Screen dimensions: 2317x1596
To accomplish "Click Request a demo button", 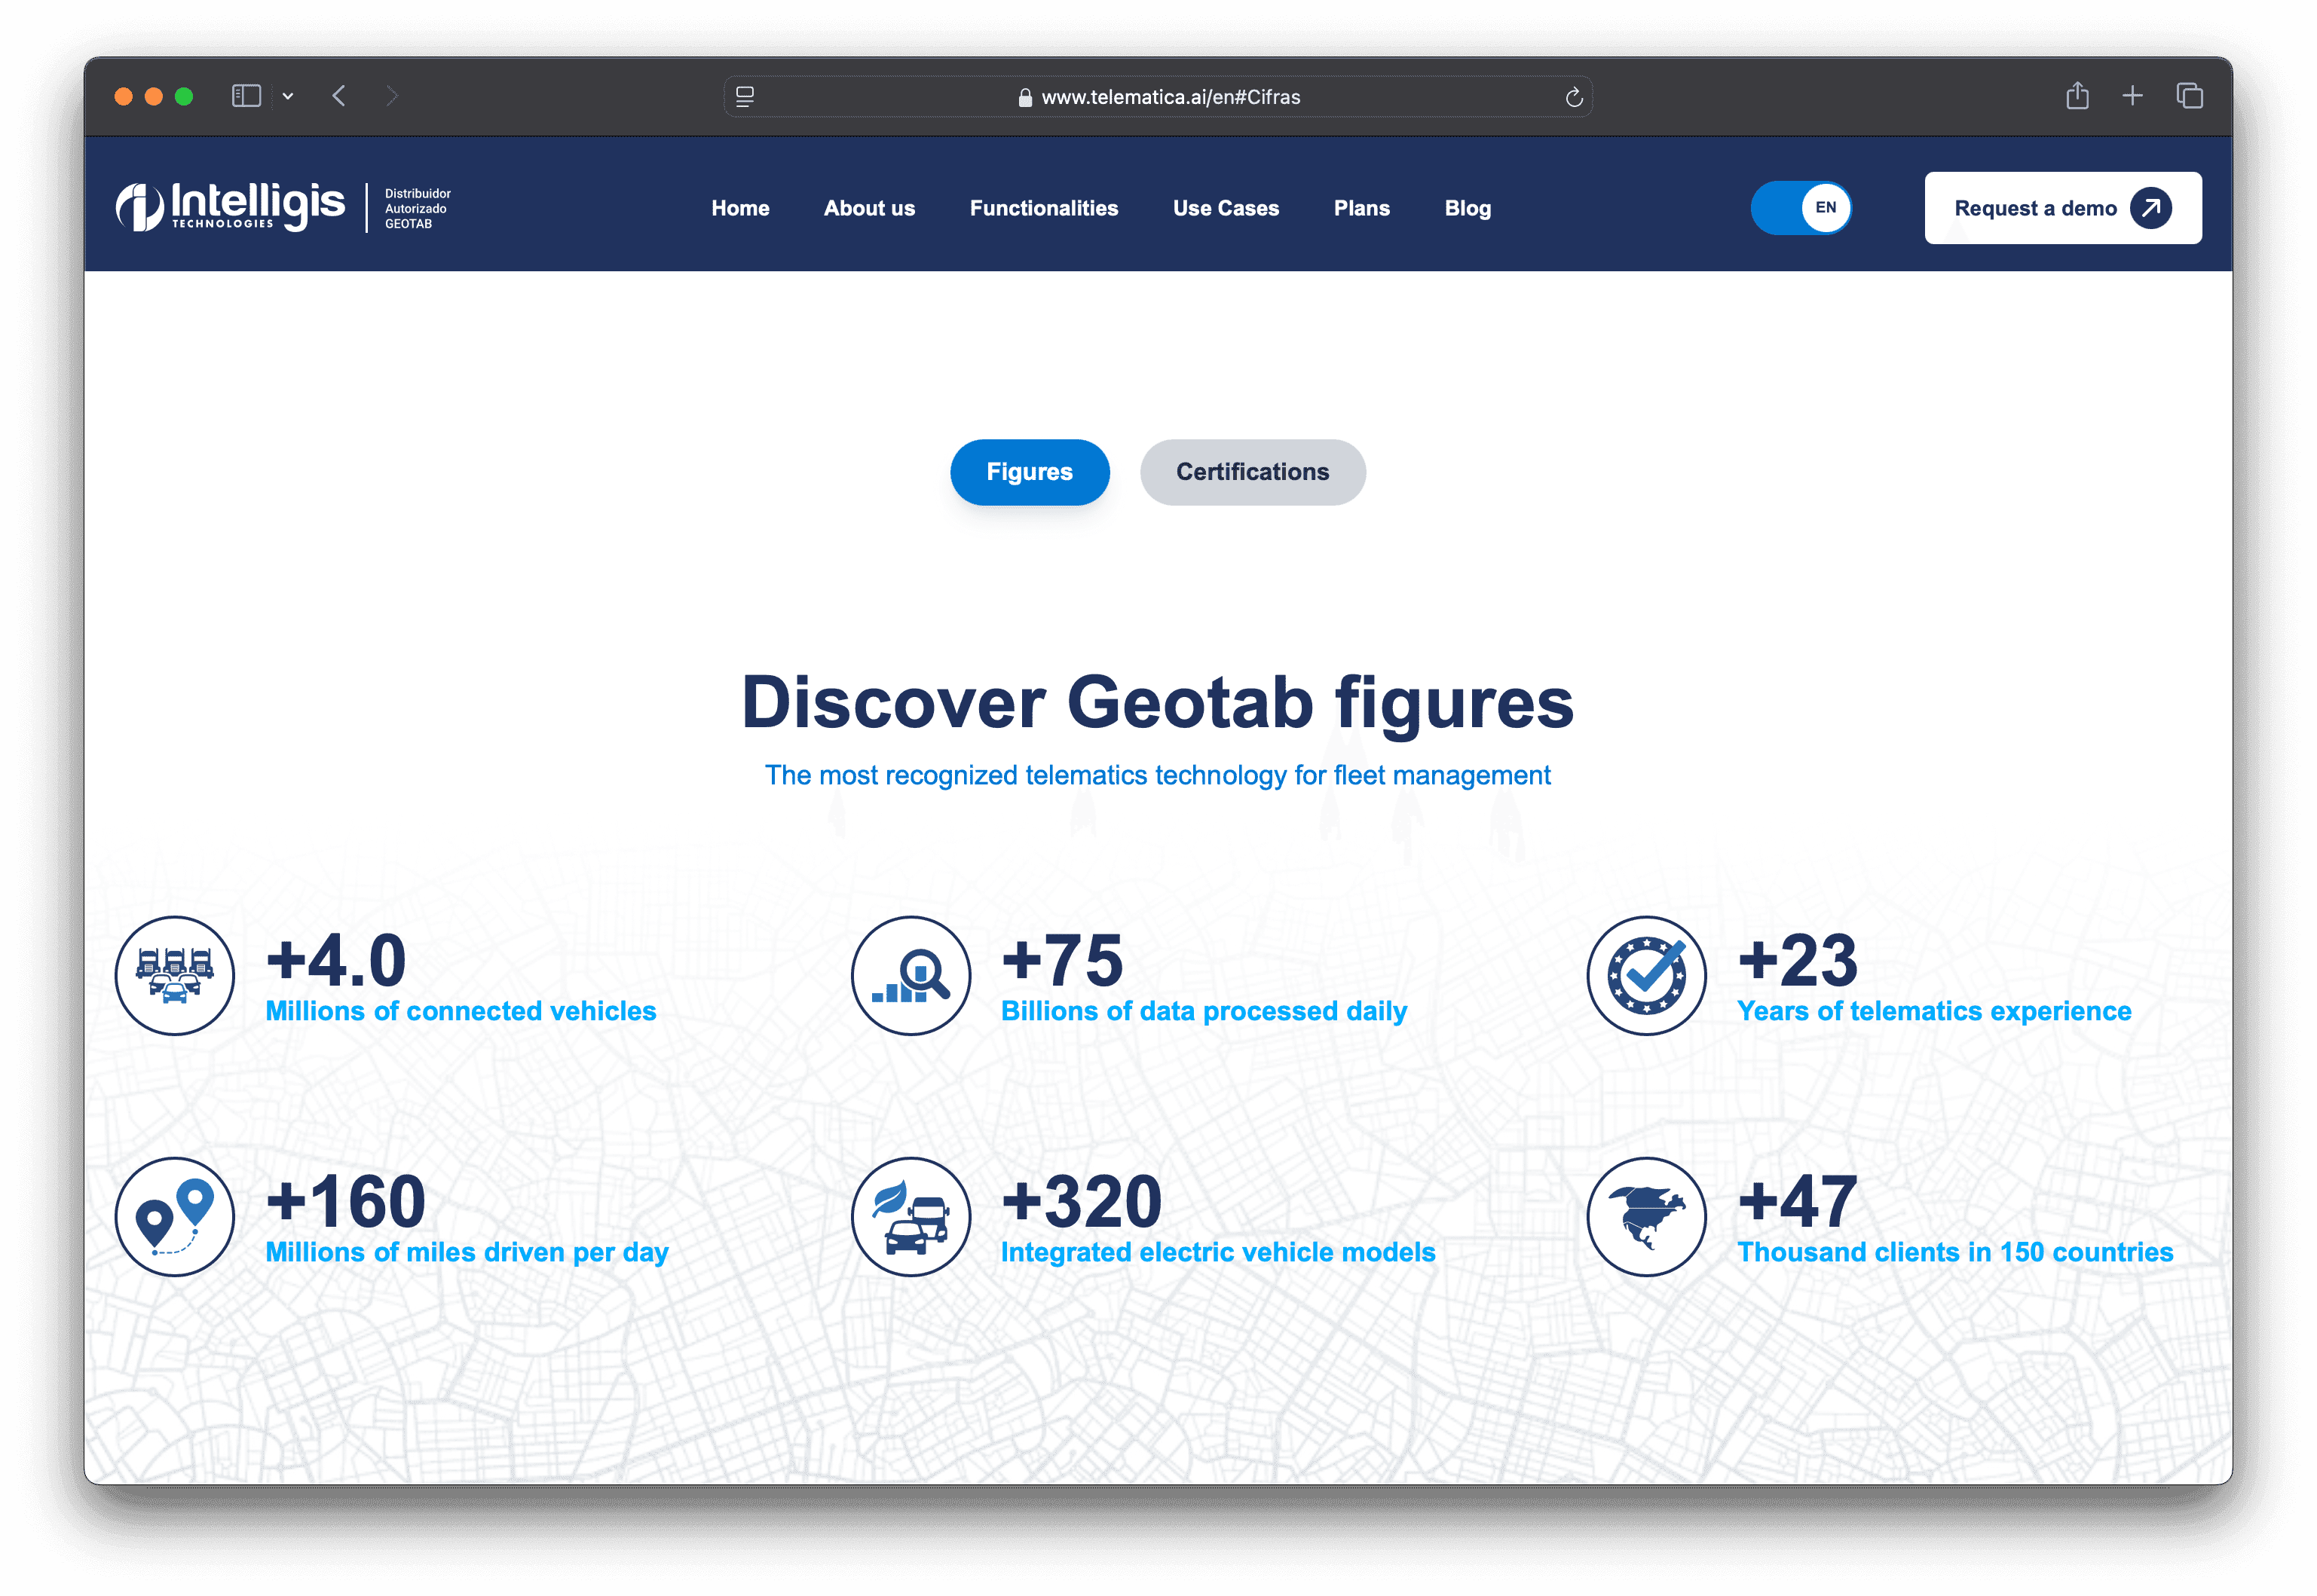I will click(x=2063, y=208).
